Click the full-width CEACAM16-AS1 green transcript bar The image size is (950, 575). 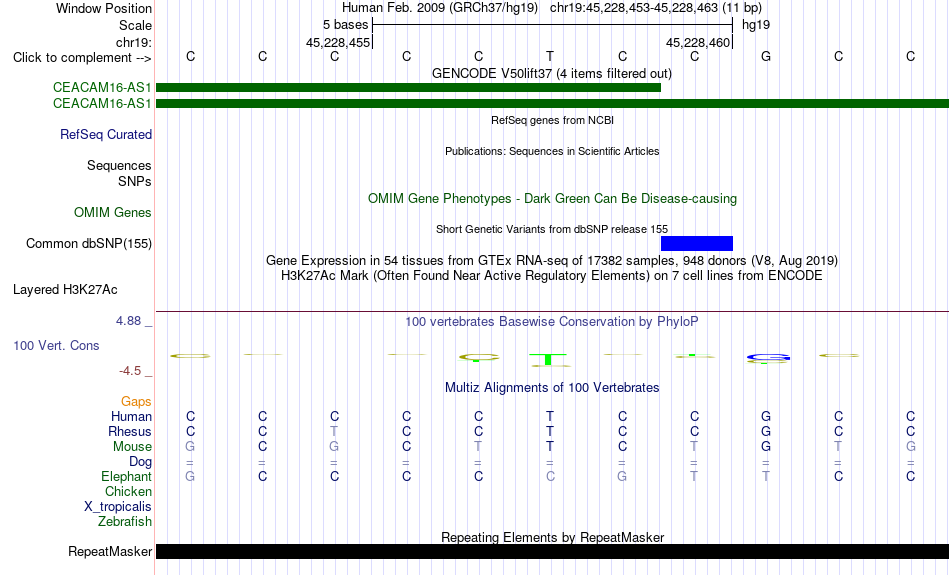[x=553, y=104]
